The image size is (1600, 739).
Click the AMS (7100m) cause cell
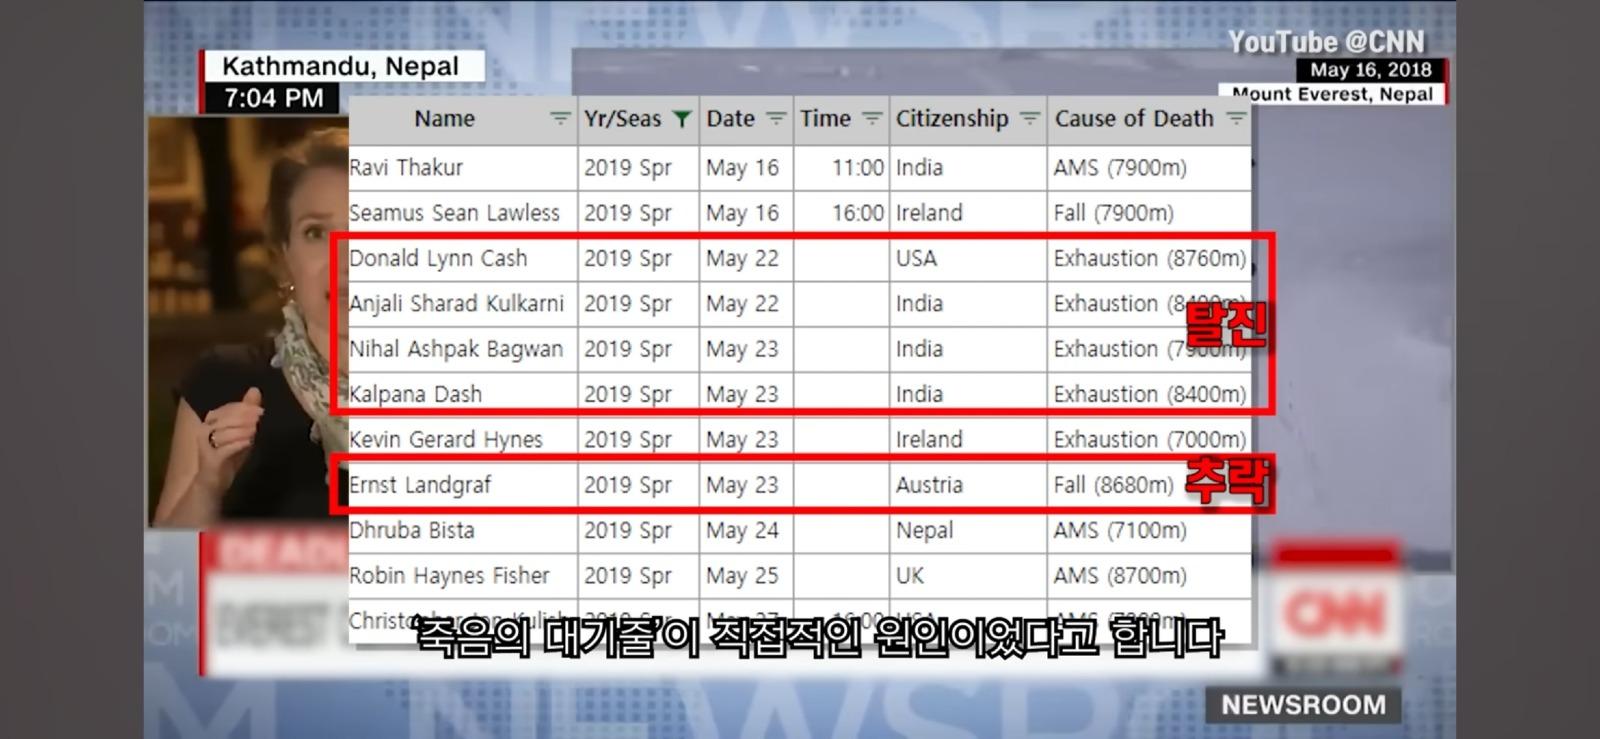pyautogui.click(x=1149, y=530)
